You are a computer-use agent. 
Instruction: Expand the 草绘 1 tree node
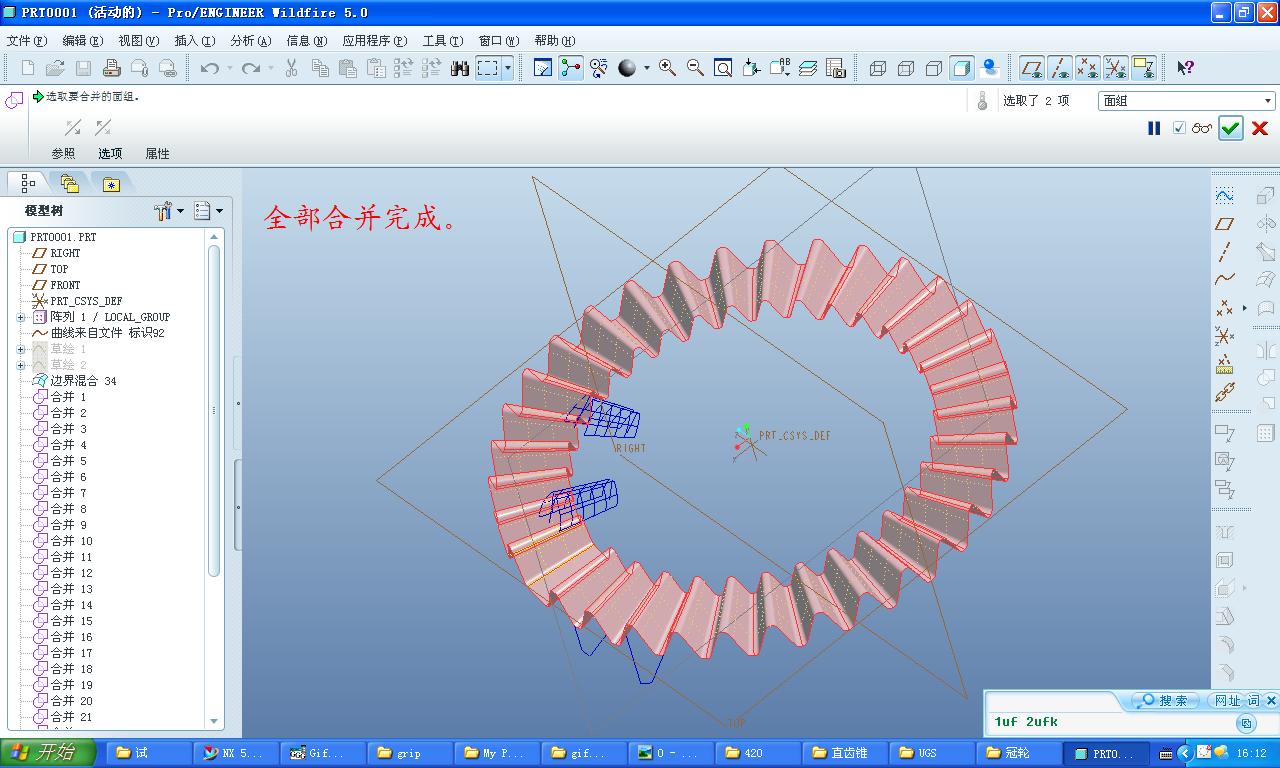(x=21, y=349)
